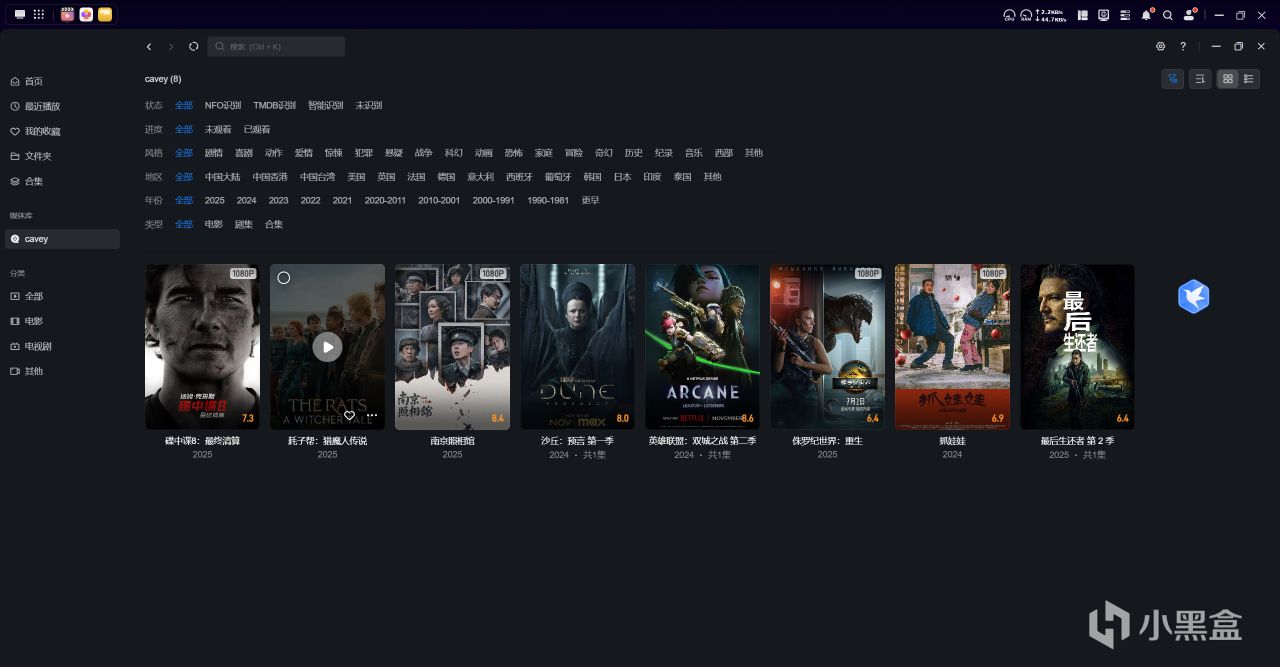The width and height of the screenshot is (1280, 667).
Task: Open the purple chat-bubble app icon
Action: pos(86,15)
